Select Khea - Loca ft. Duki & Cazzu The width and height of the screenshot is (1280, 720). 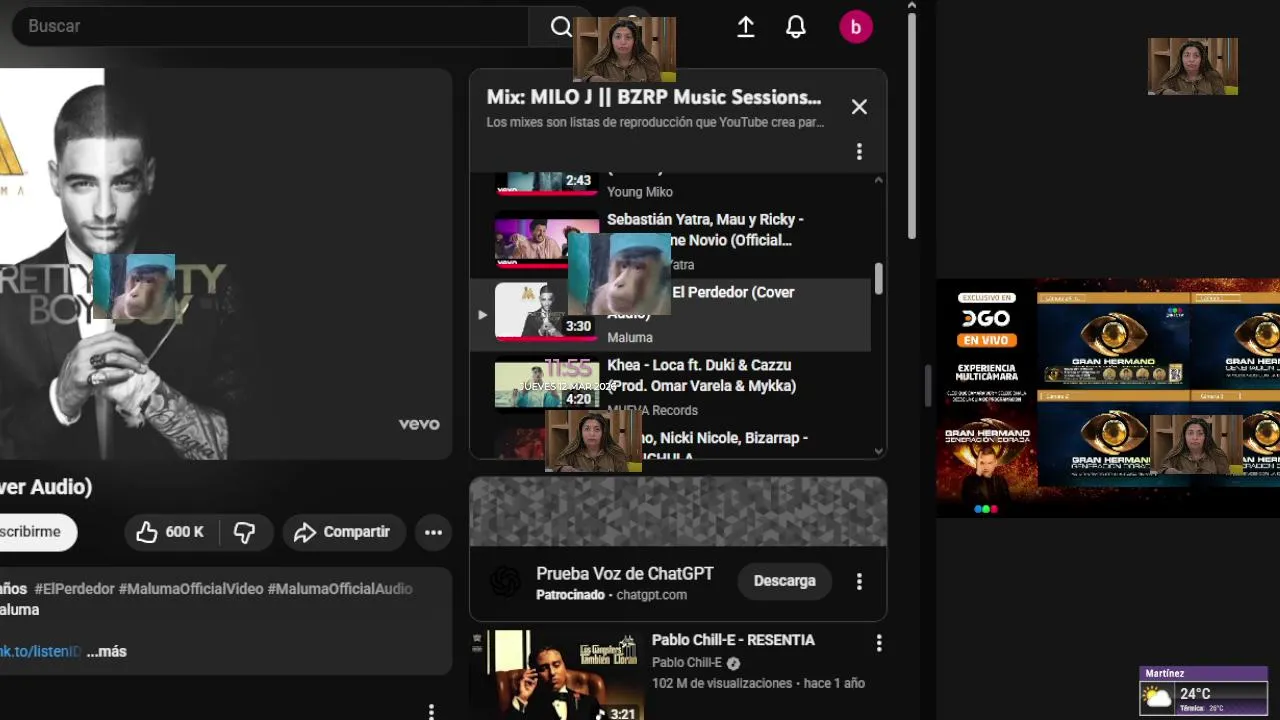701,375
